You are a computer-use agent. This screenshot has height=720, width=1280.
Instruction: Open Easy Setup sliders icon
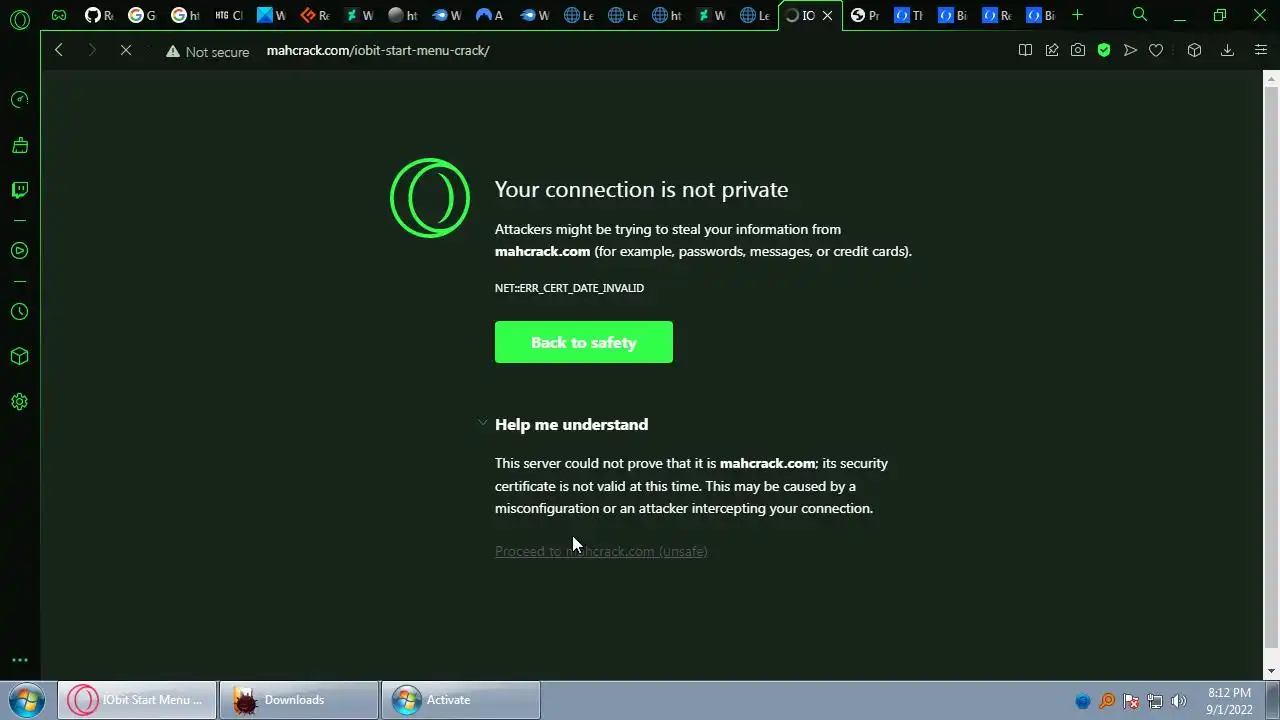1260,50
